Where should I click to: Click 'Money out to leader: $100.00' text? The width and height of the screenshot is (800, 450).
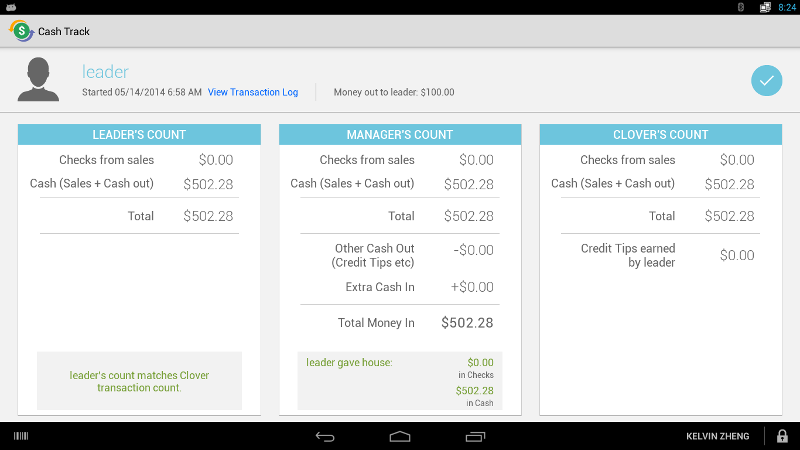point(394,92)
